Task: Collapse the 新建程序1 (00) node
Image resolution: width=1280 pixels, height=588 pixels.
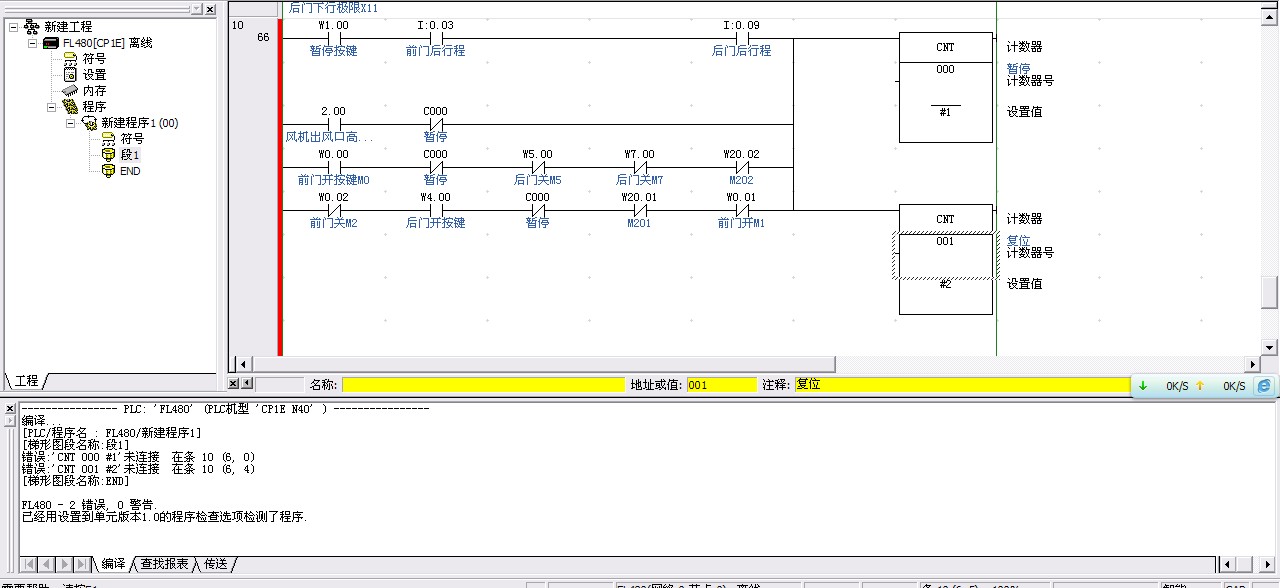Action: tap(70, 123)
